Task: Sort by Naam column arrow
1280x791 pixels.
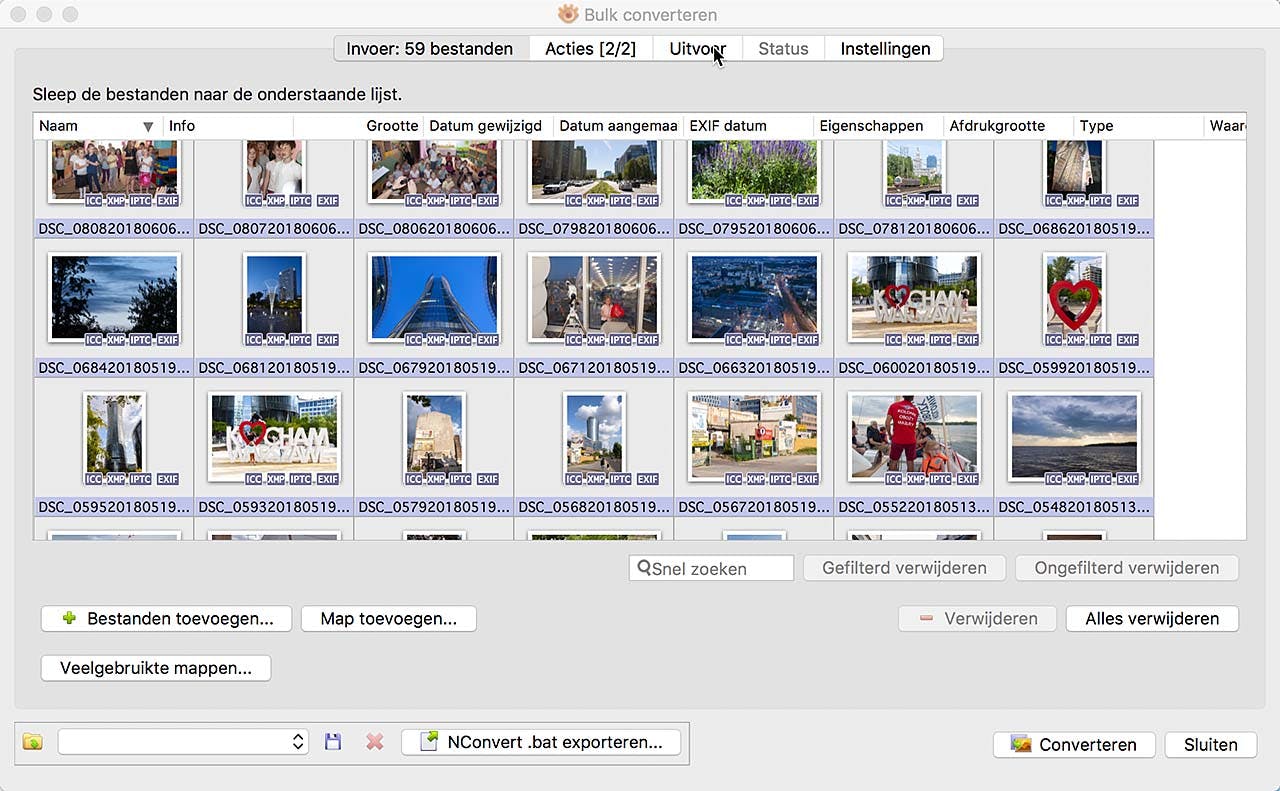Action: (148, 126)
